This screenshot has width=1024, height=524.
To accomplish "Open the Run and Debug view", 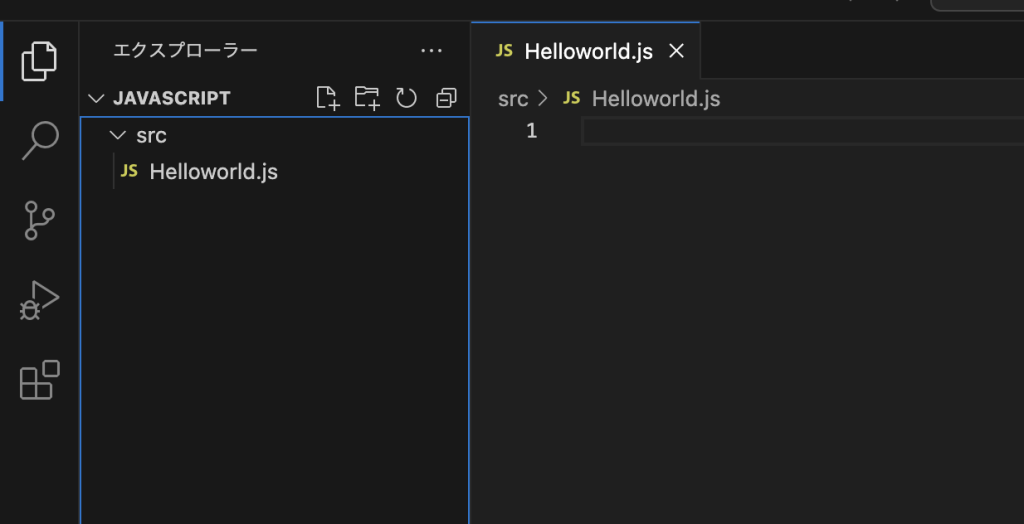I will [x=40, y=300].
